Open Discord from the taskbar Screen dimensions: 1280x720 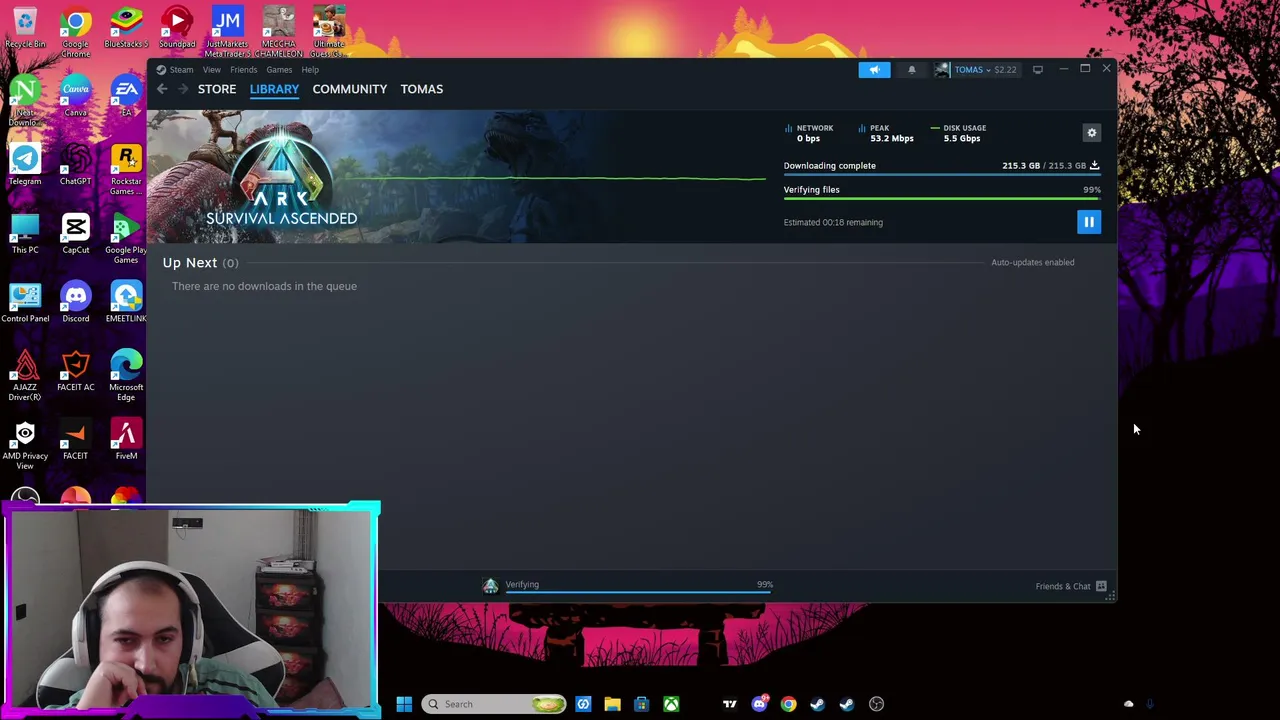point(759,704)
